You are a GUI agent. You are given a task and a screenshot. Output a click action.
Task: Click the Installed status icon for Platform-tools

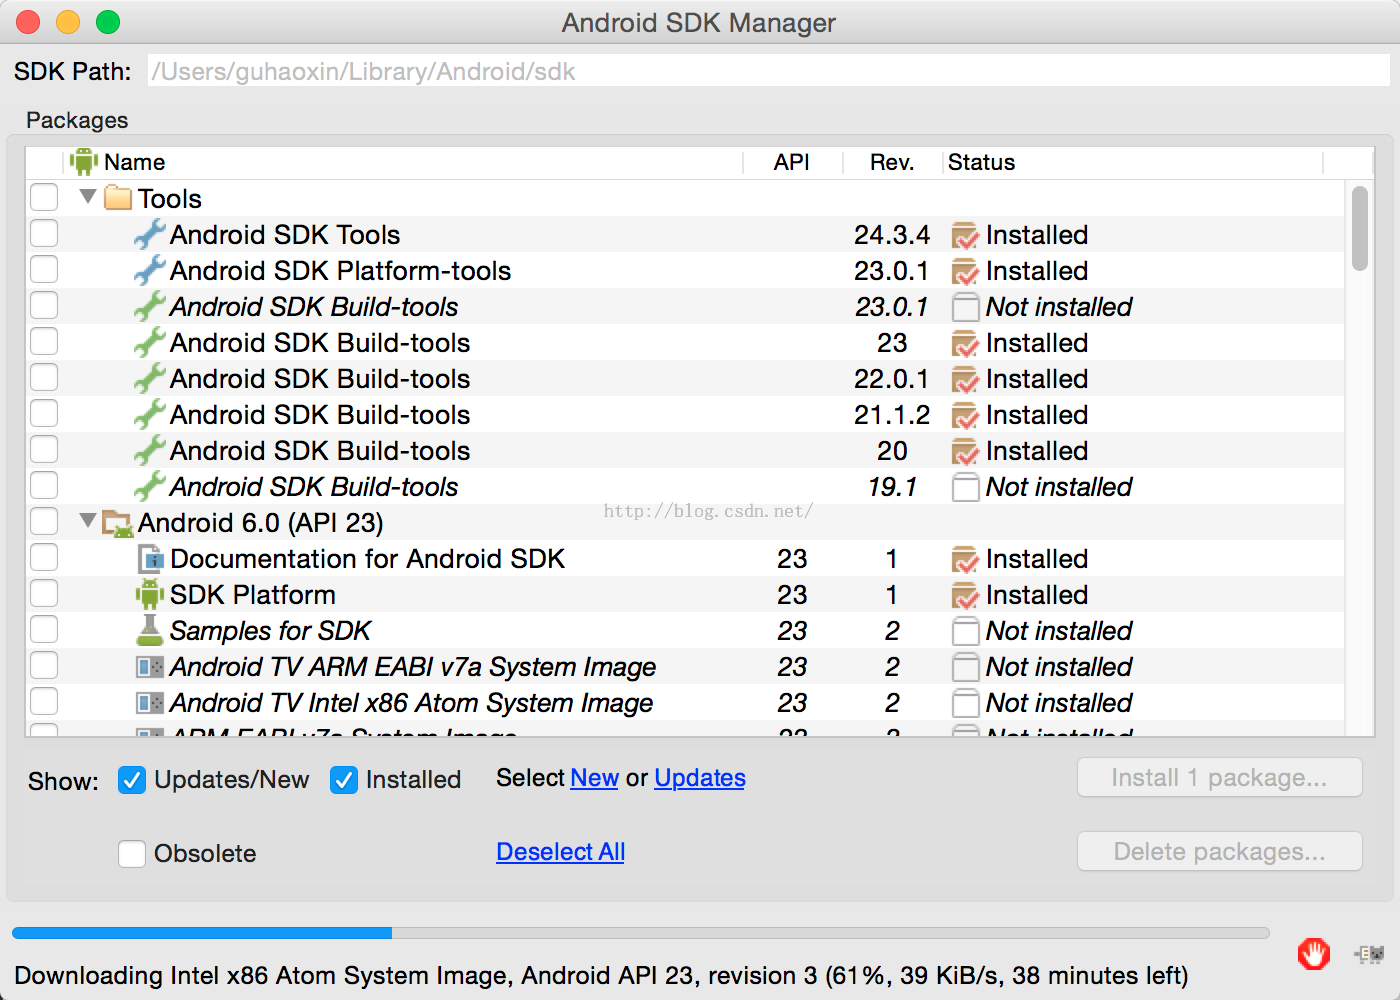coord(965,271)
